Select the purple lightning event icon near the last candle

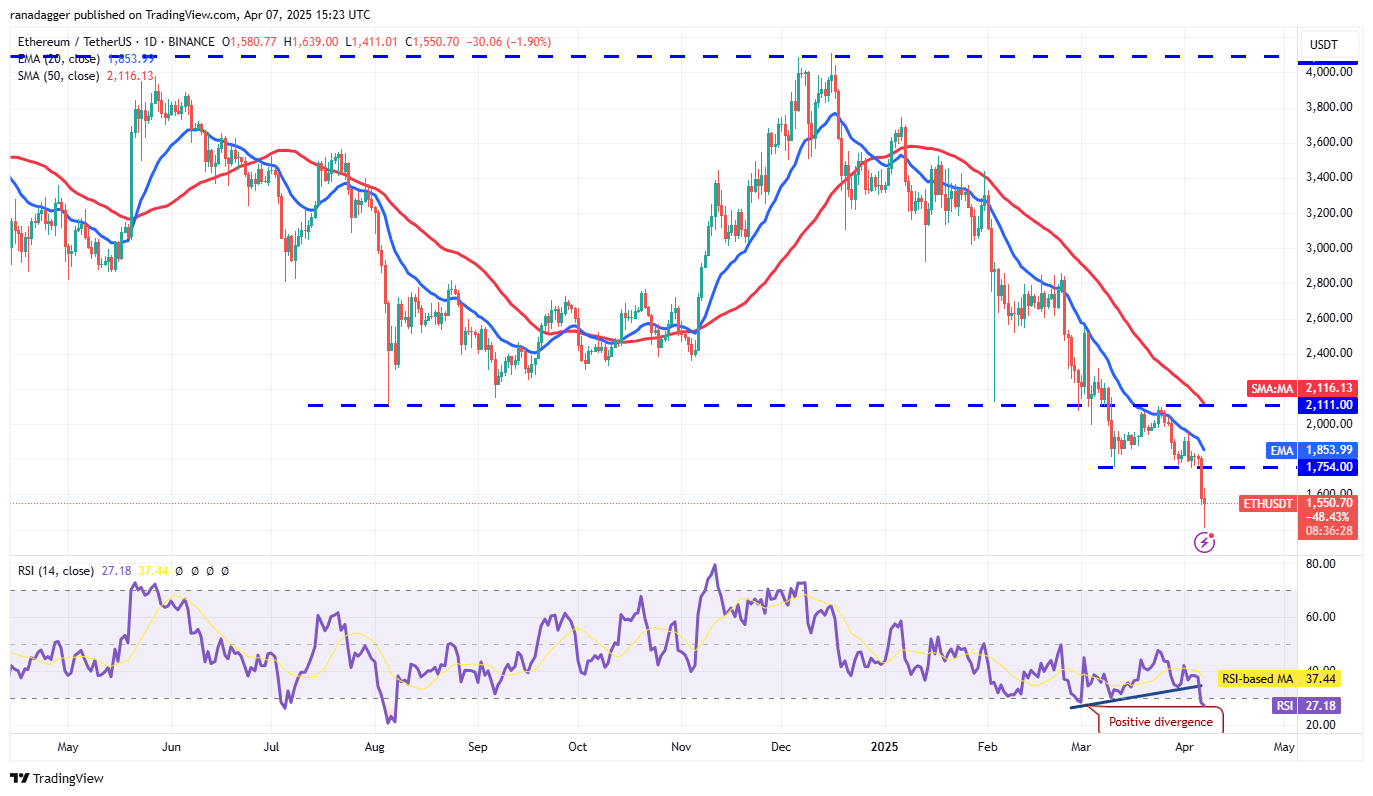coord(1204,541)
